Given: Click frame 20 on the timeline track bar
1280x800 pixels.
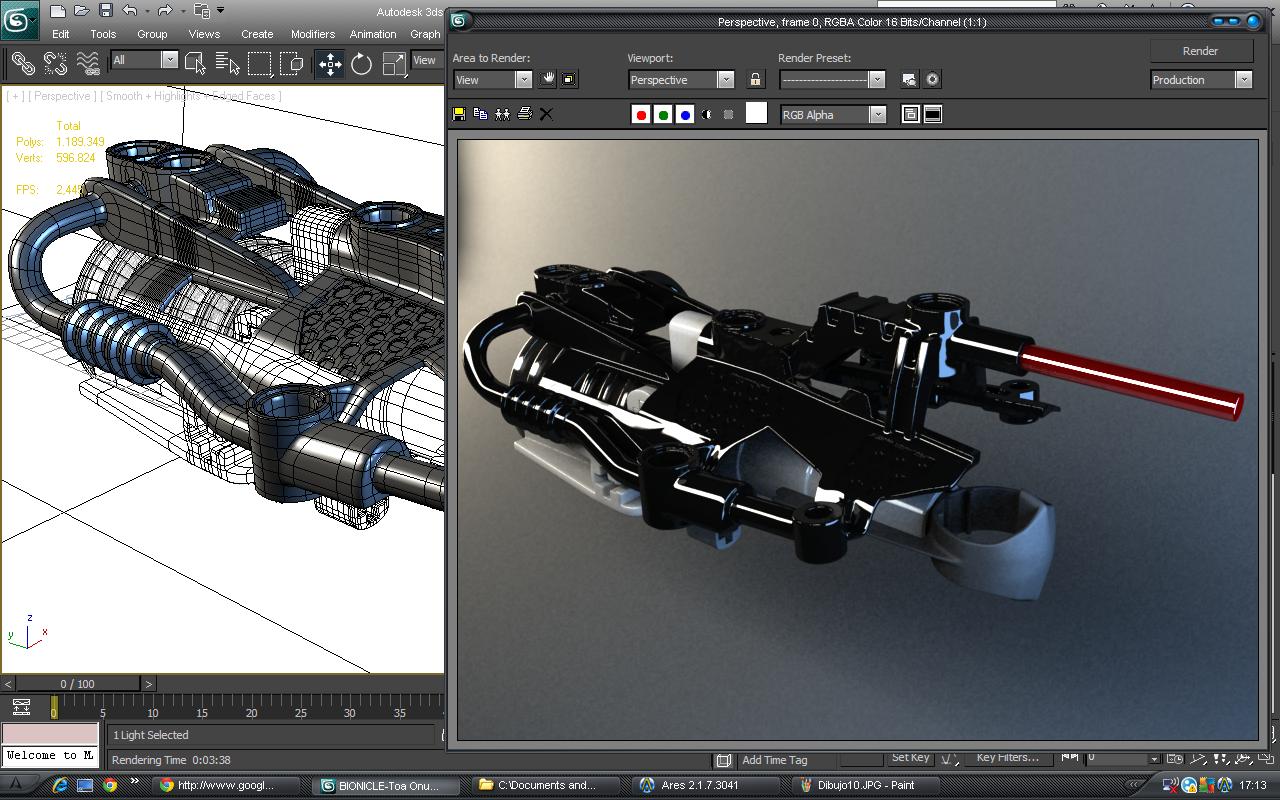Looking at the screenshot, I should (x=251, y=707).
